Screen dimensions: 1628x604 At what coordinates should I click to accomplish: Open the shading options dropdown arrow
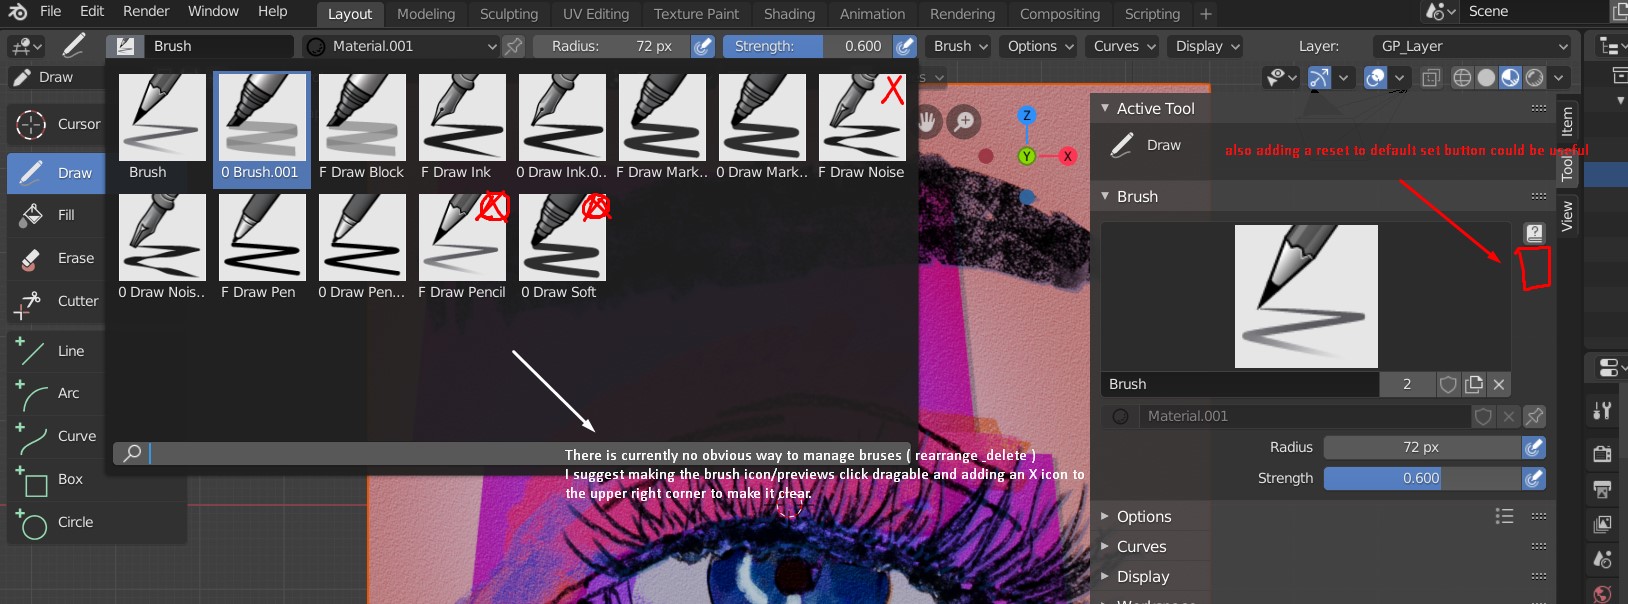[1558, 77]
